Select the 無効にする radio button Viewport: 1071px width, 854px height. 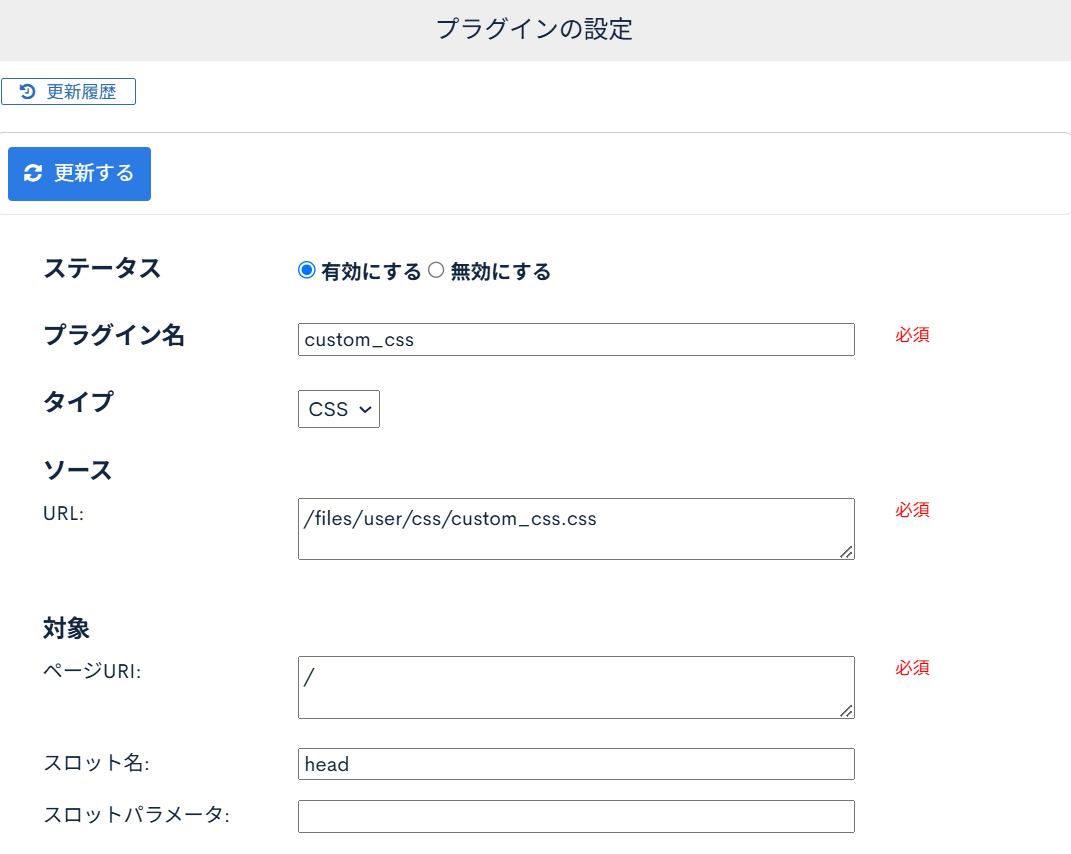[435, 270]
